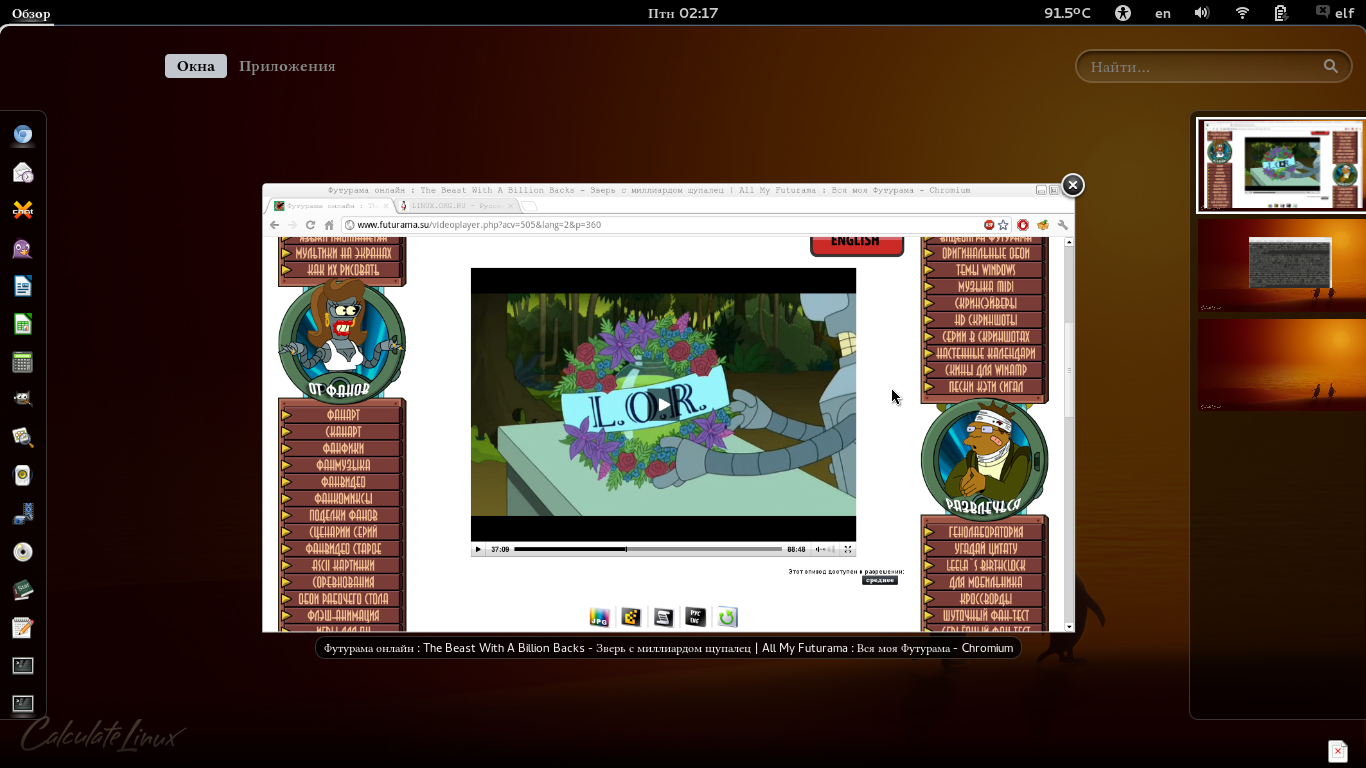Go to the Chromium home page icon
The height and width of the screenshot is (768, 1366).
coord(329,225)
